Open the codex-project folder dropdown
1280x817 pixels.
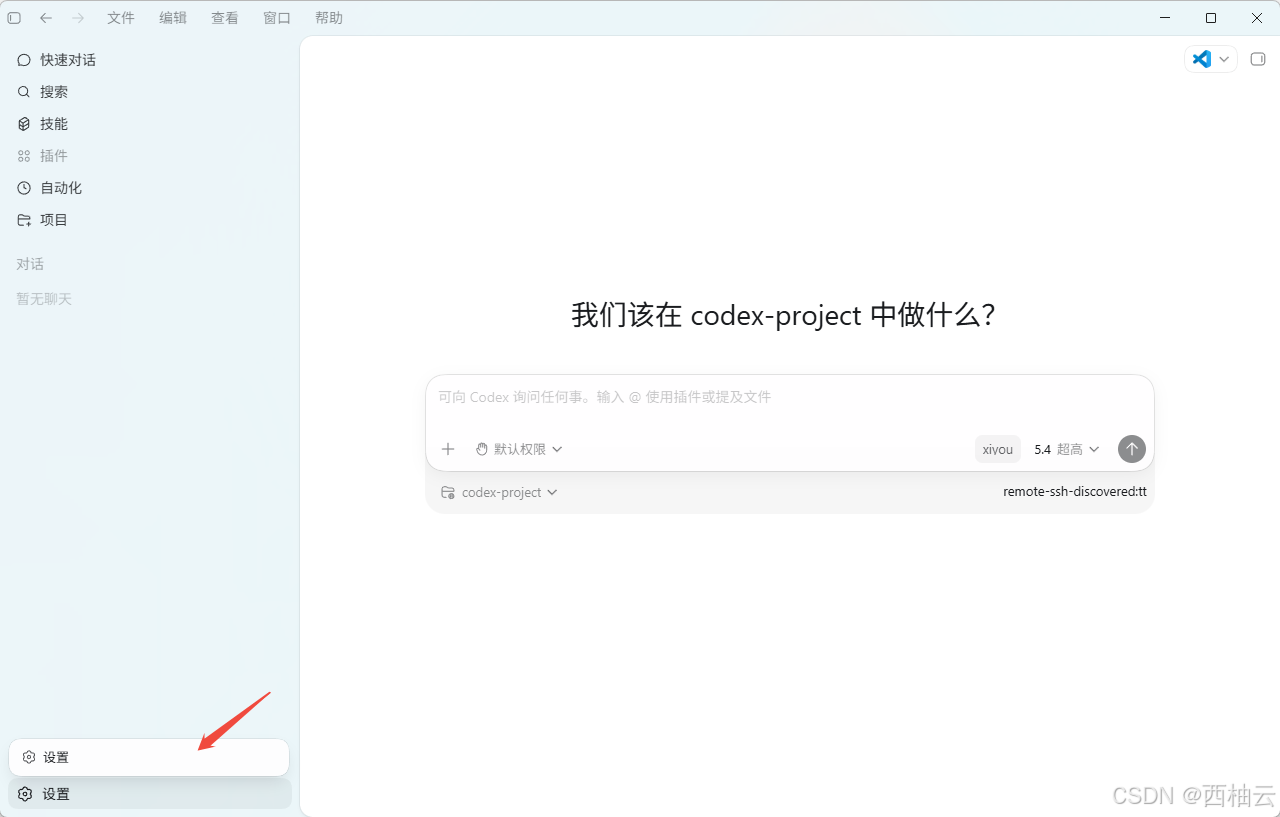(x=499, y=492)
